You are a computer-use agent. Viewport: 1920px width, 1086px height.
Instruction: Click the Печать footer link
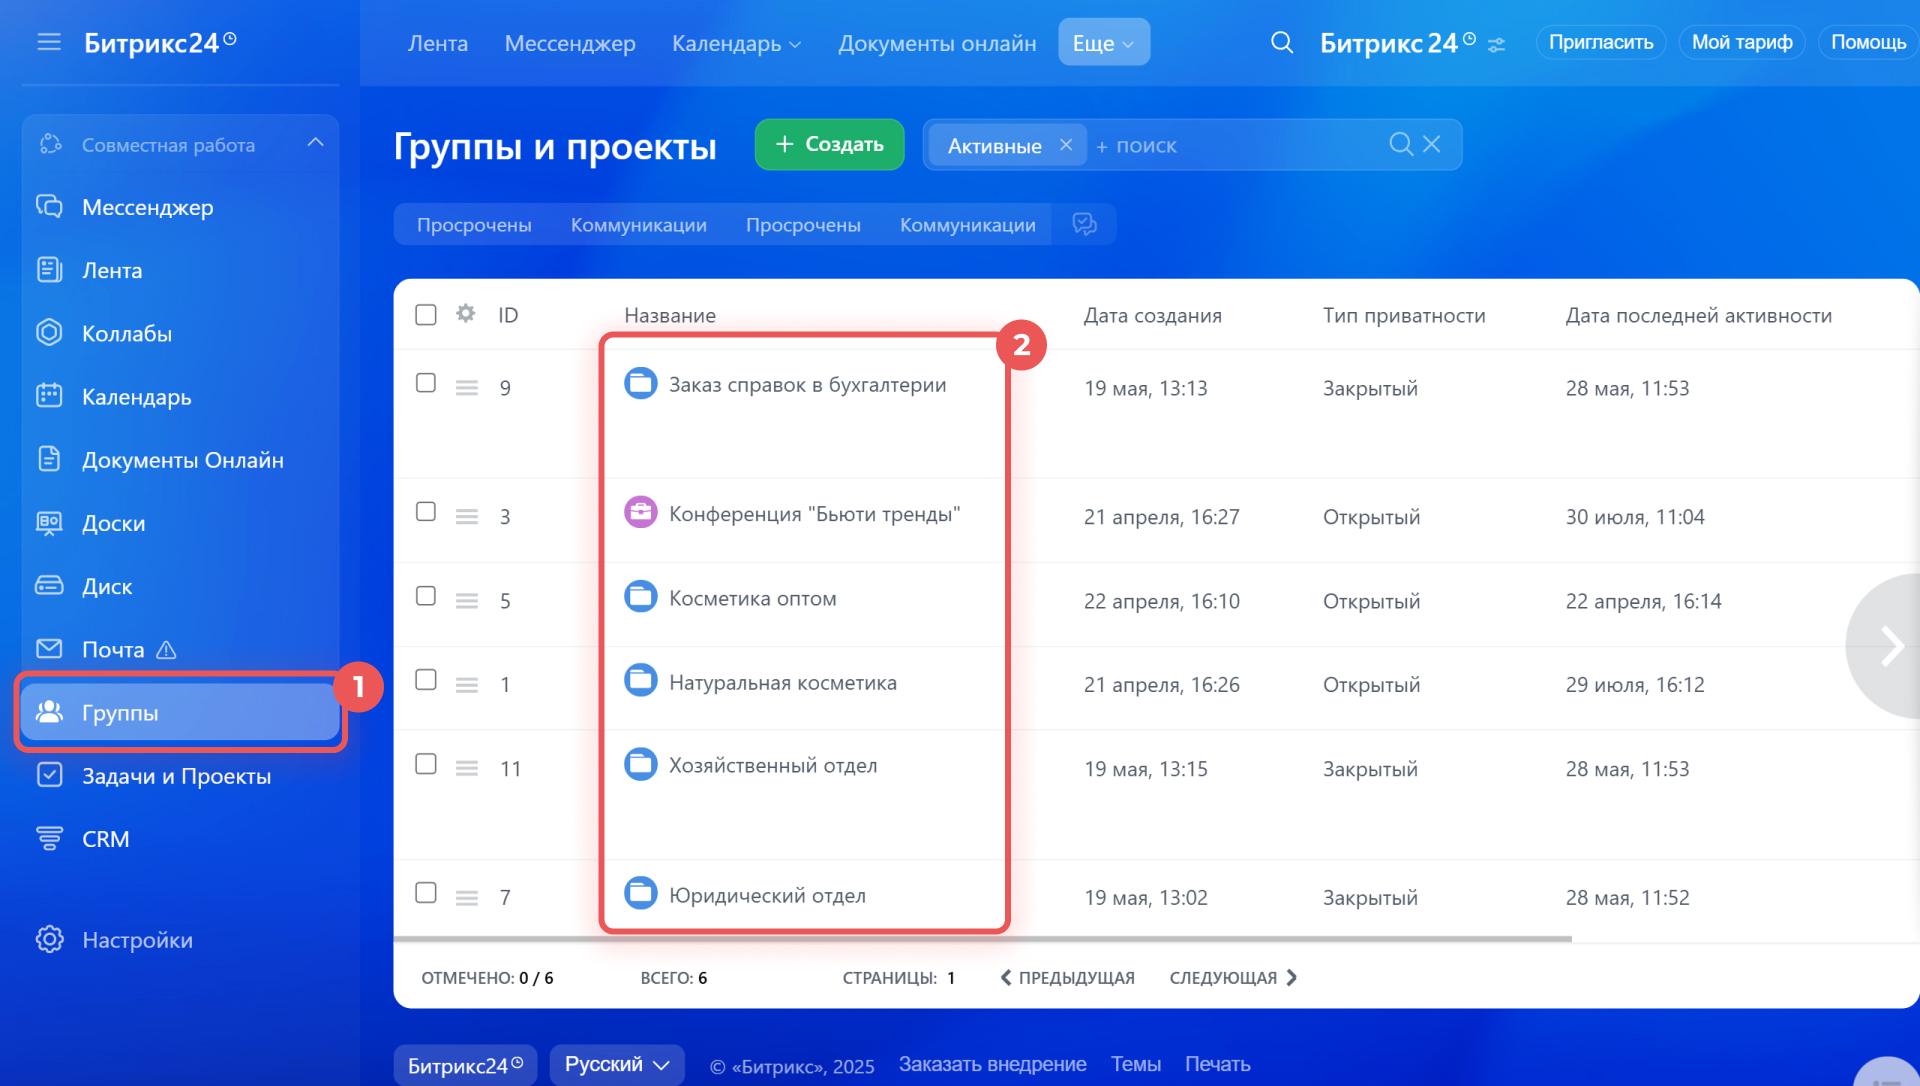[x=1217, y=1064]
